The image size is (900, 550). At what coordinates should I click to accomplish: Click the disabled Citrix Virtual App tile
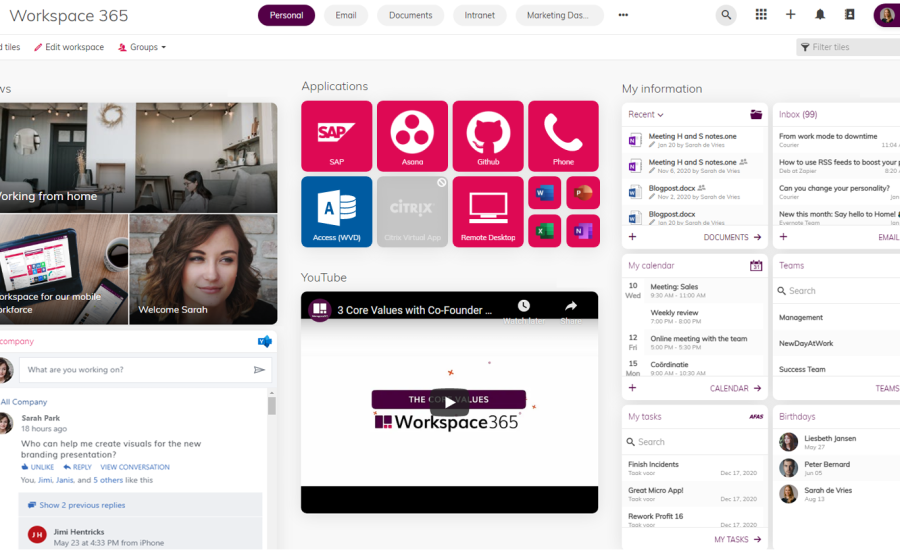pos(412,212)
